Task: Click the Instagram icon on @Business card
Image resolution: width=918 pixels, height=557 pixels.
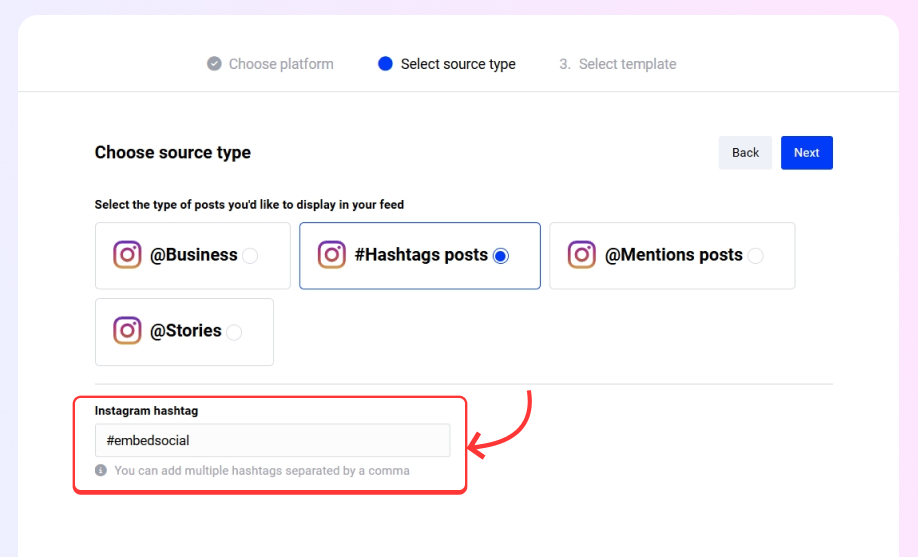Action: click(x=127, y=255)
